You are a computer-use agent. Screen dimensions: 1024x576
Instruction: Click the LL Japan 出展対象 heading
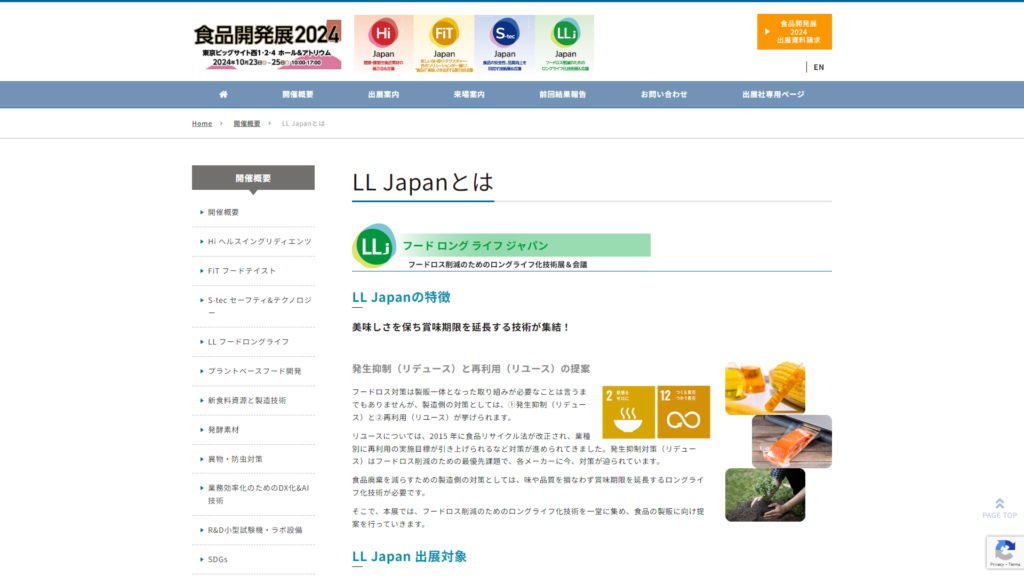(409, 556)
